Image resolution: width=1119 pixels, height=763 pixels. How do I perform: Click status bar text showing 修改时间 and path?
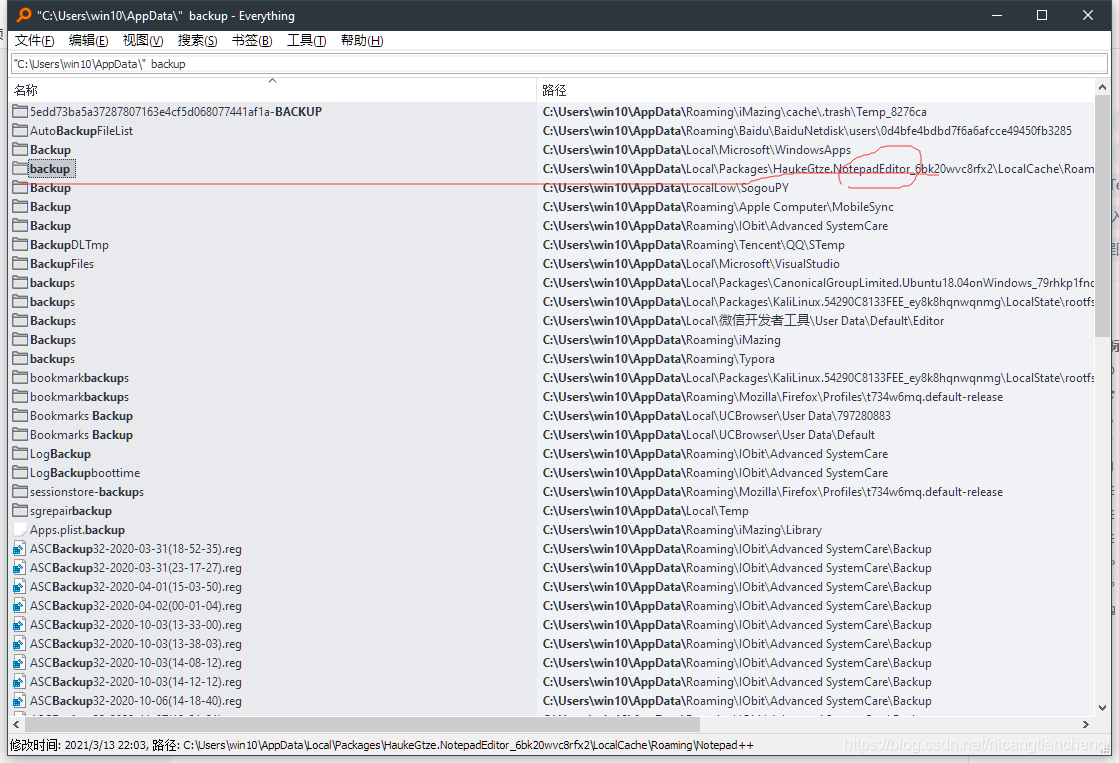pos(382,745)
